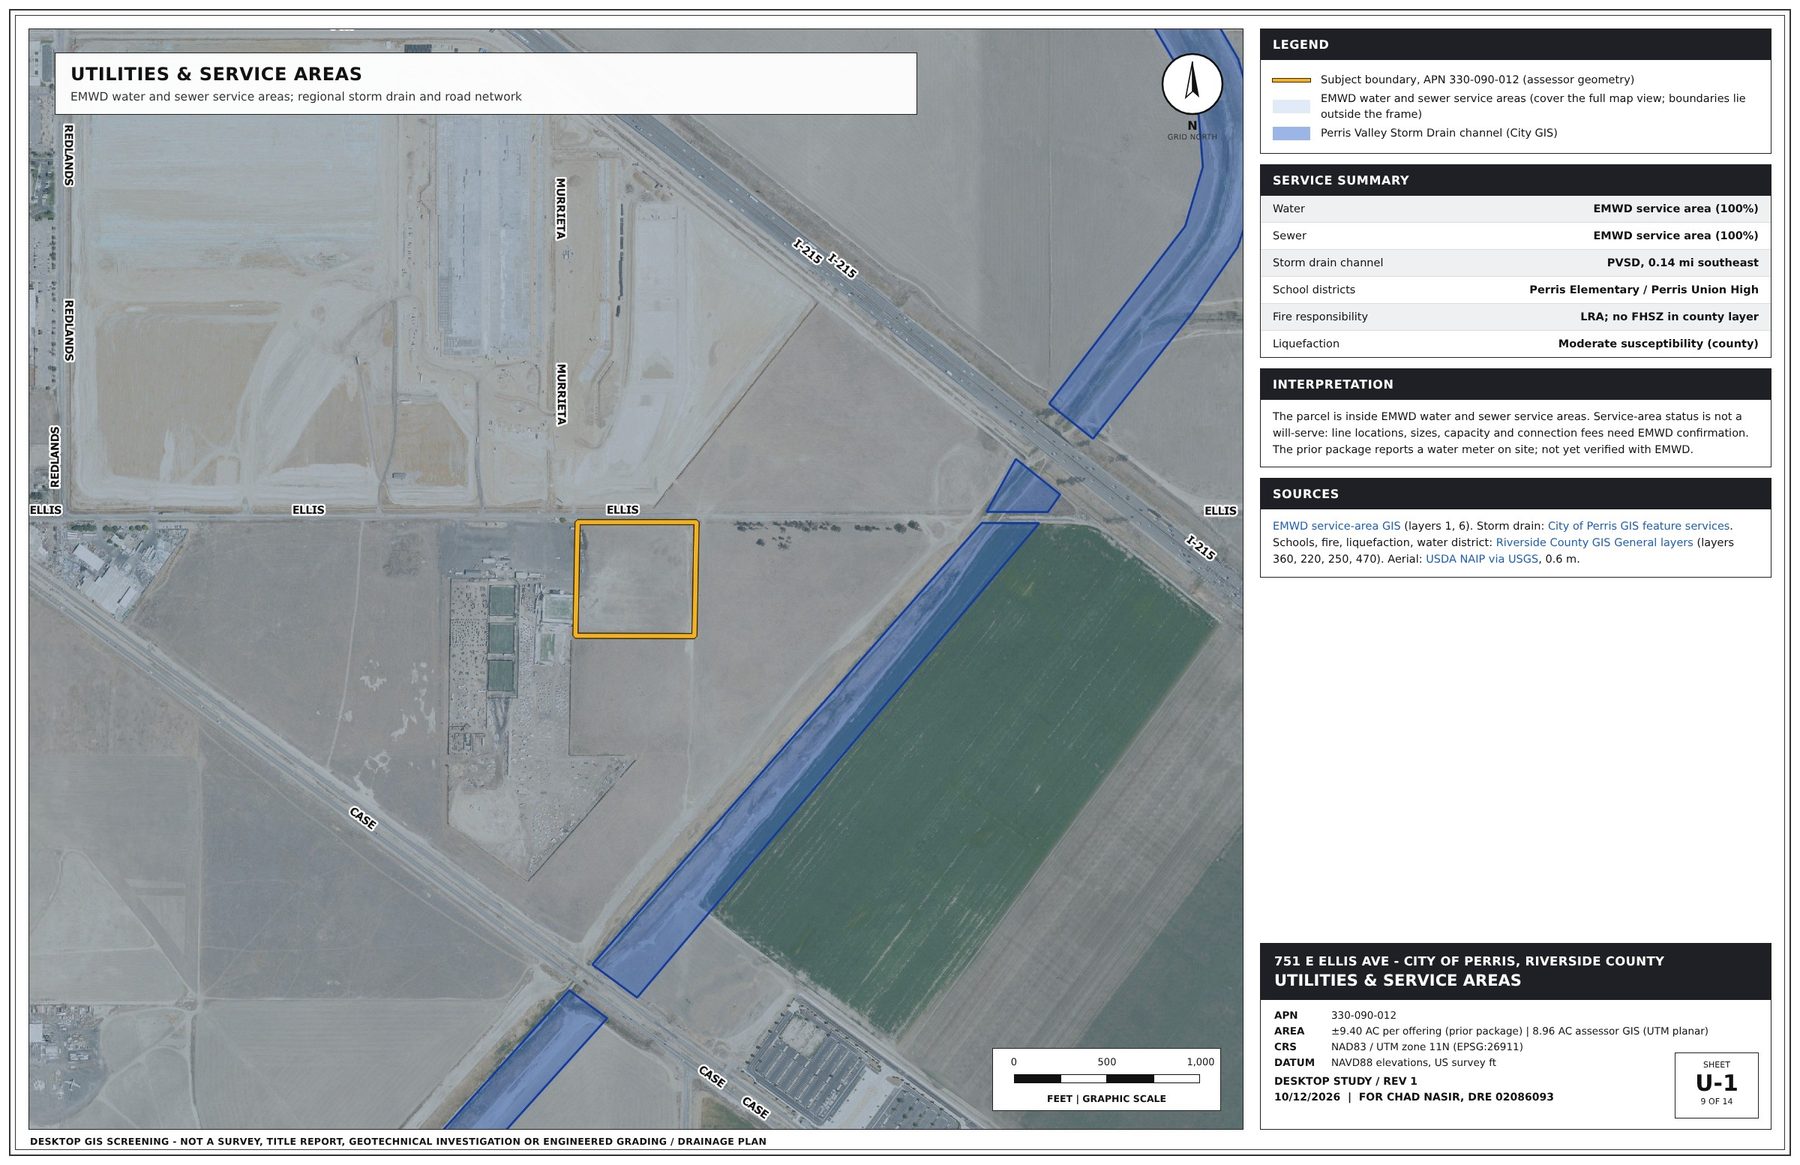1800x1165 pixels.
Task: Click 'LRA; no FHSZ in county layer' value
Action: (x=1669, y=317)
